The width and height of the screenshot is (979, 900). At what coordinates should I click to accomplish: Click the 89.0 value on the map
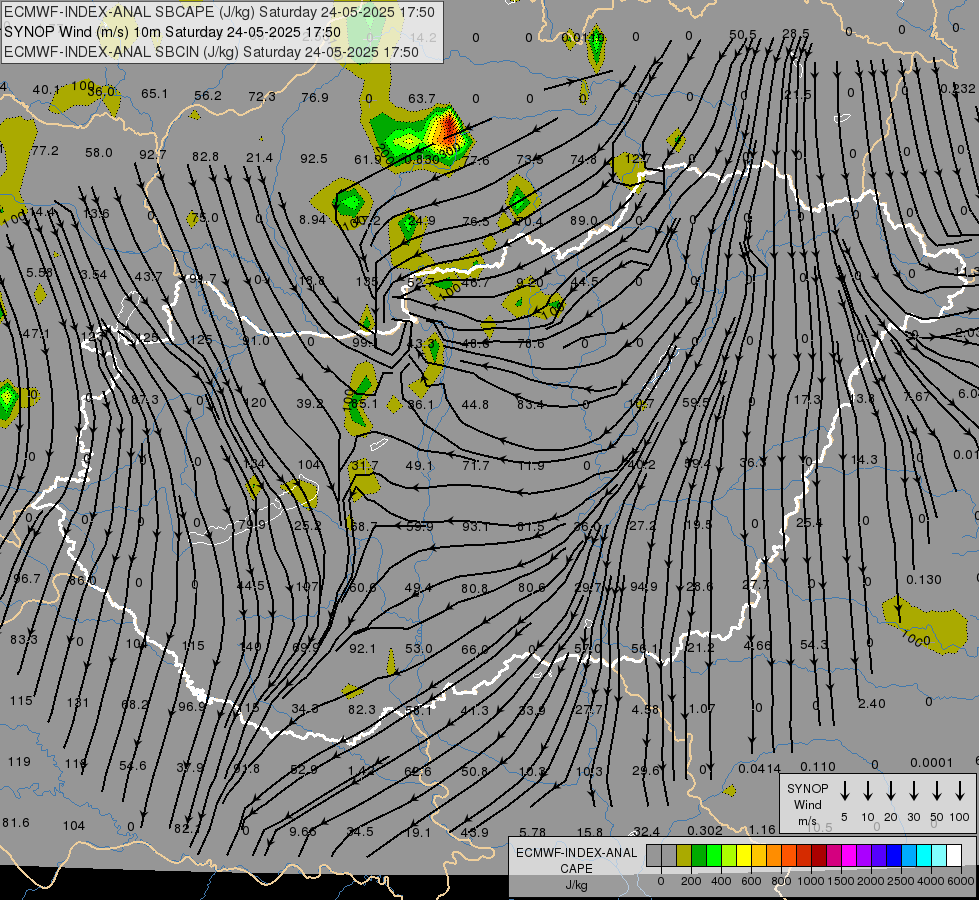(584, 220)
